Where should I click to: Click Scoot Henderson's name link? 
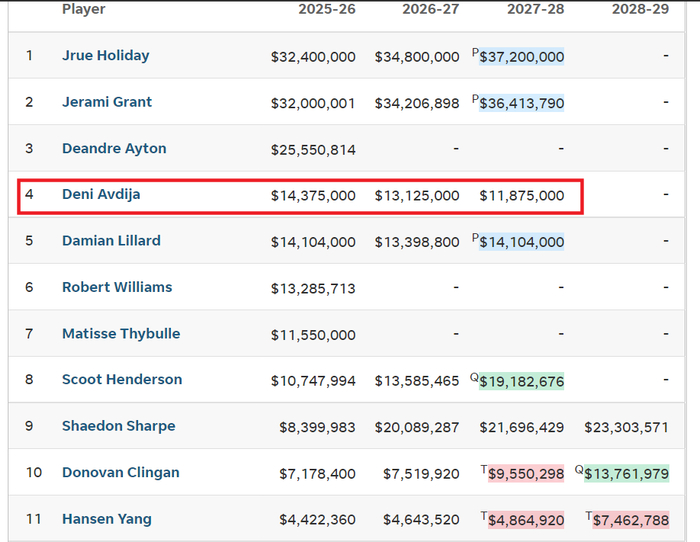(122, 380)
